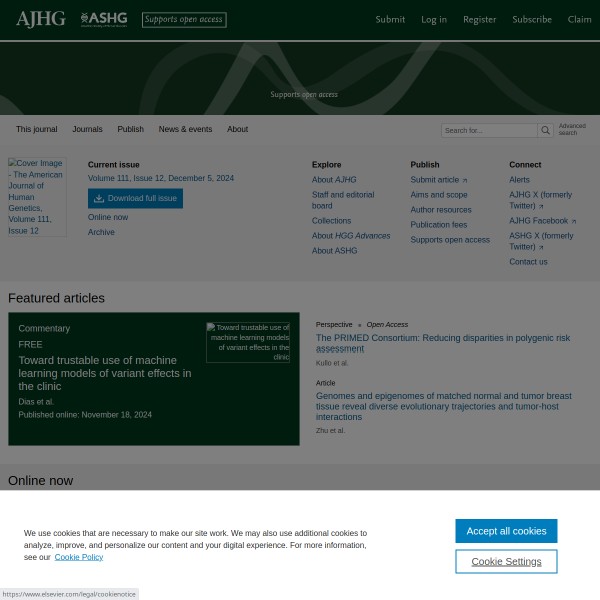Open the journal cover image thumbnail
This screenshot has width=600, height=600.
click(x=37, y=197)
